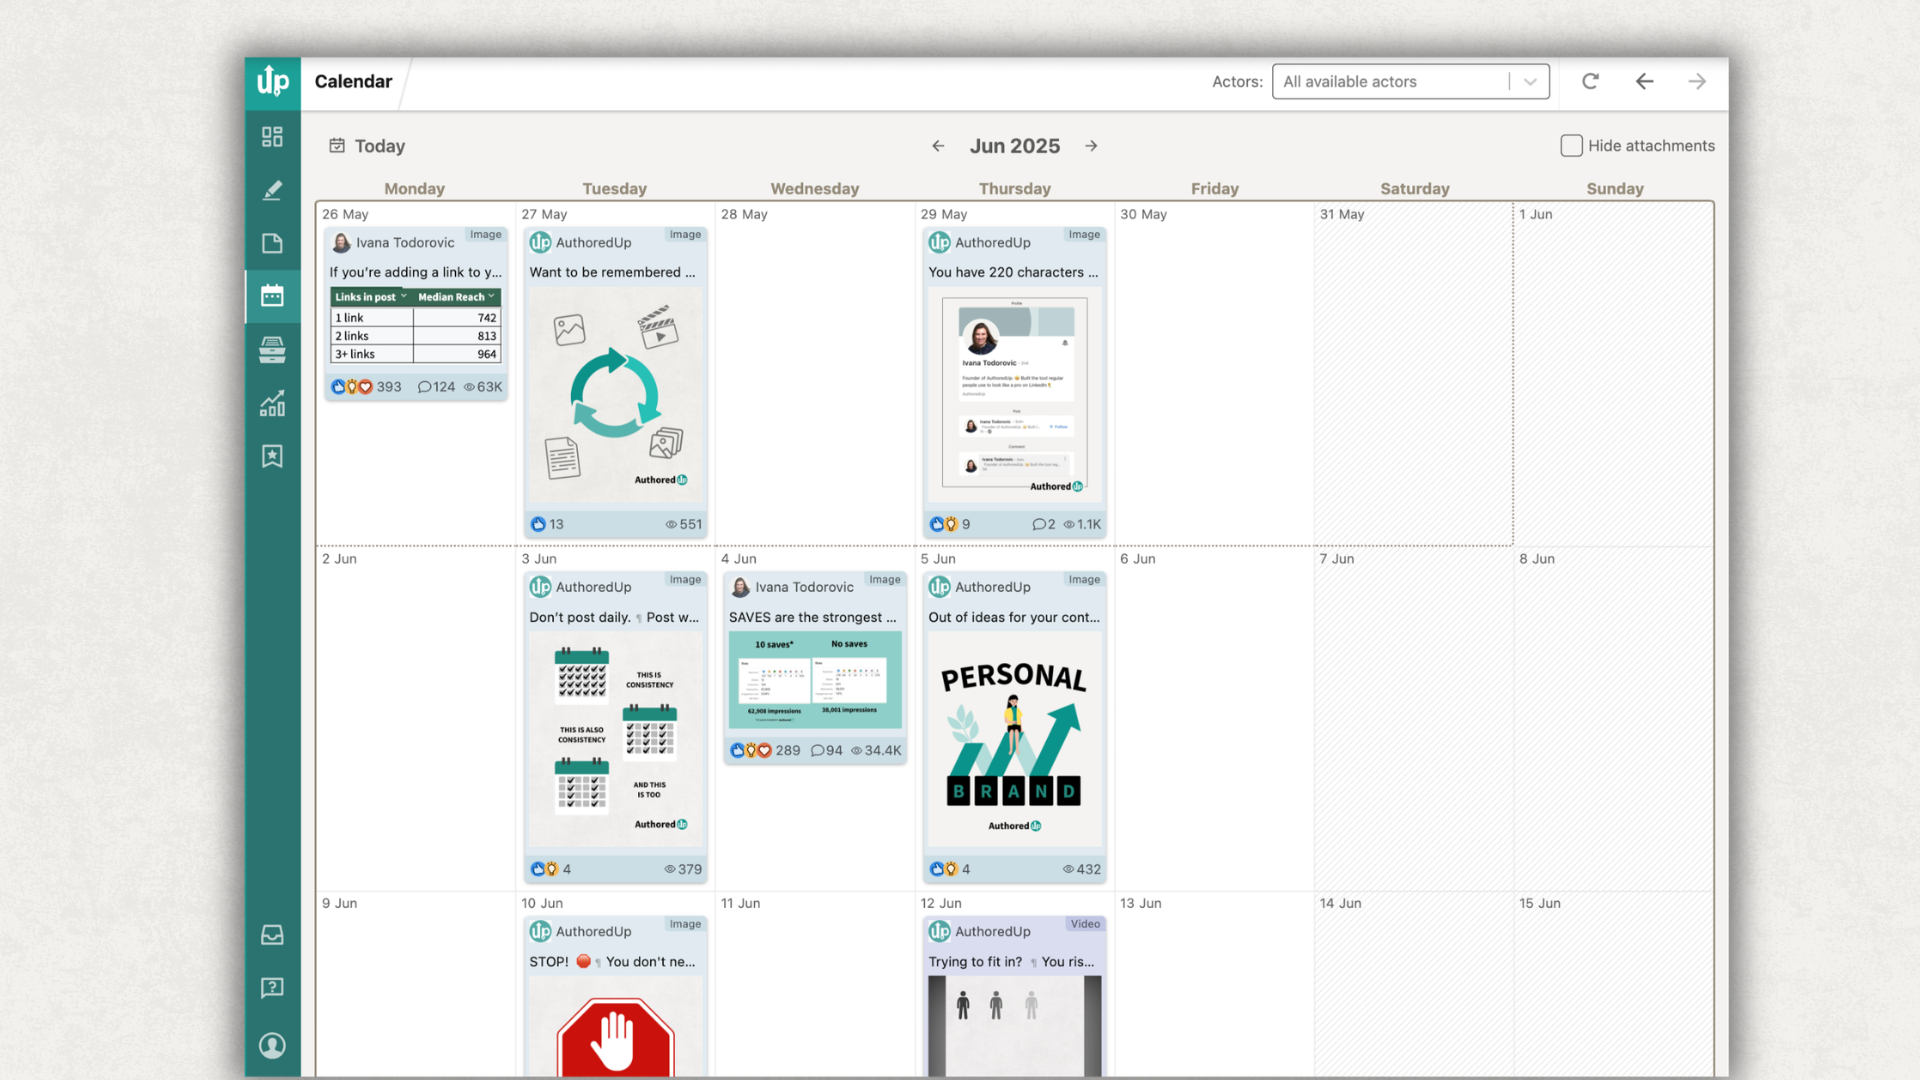Click the LinkedIn profile mockup thumbnail

pyautogui.click(x=1014, y=395)
